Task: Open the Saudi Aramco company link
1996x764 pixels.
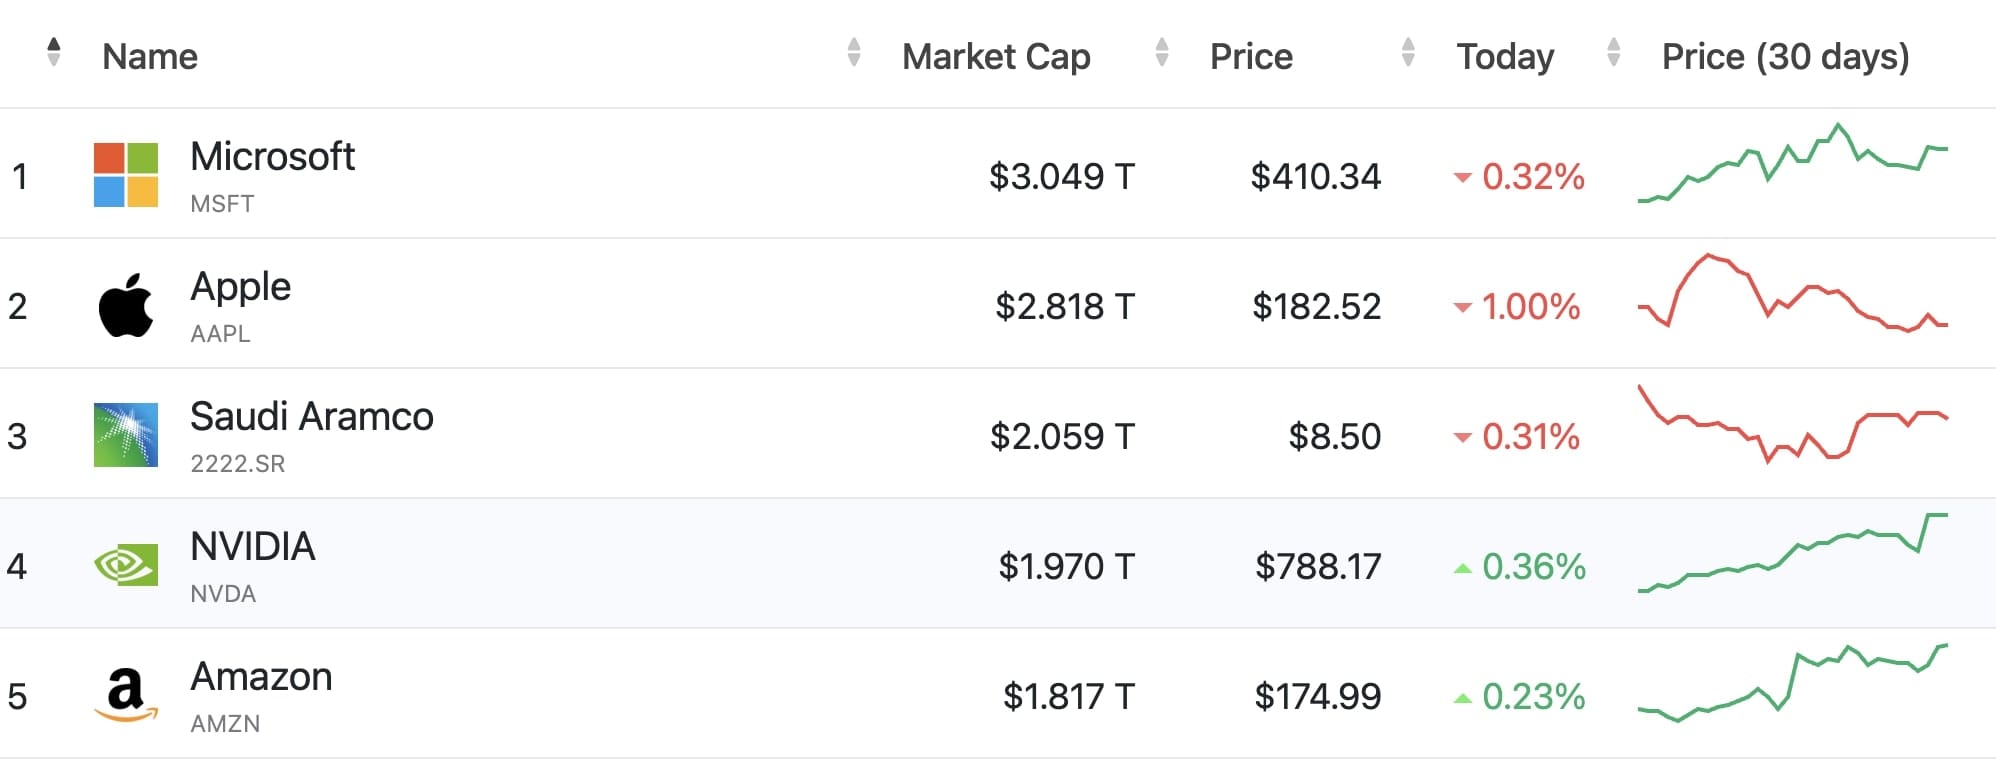Action: click(x=311, y=417)
